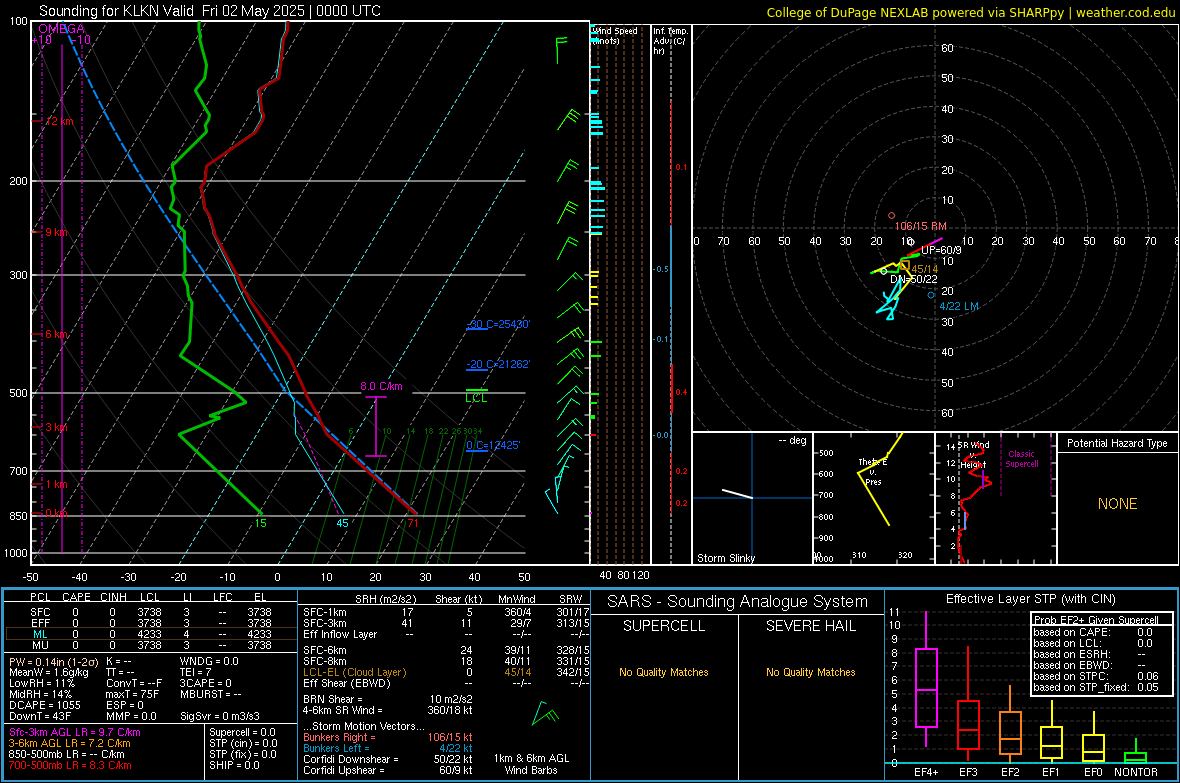Viewport: 1180px width, 783px height.
Task: Click the Inf. Temp. Adv. panel header
Action: pos(670,41)
